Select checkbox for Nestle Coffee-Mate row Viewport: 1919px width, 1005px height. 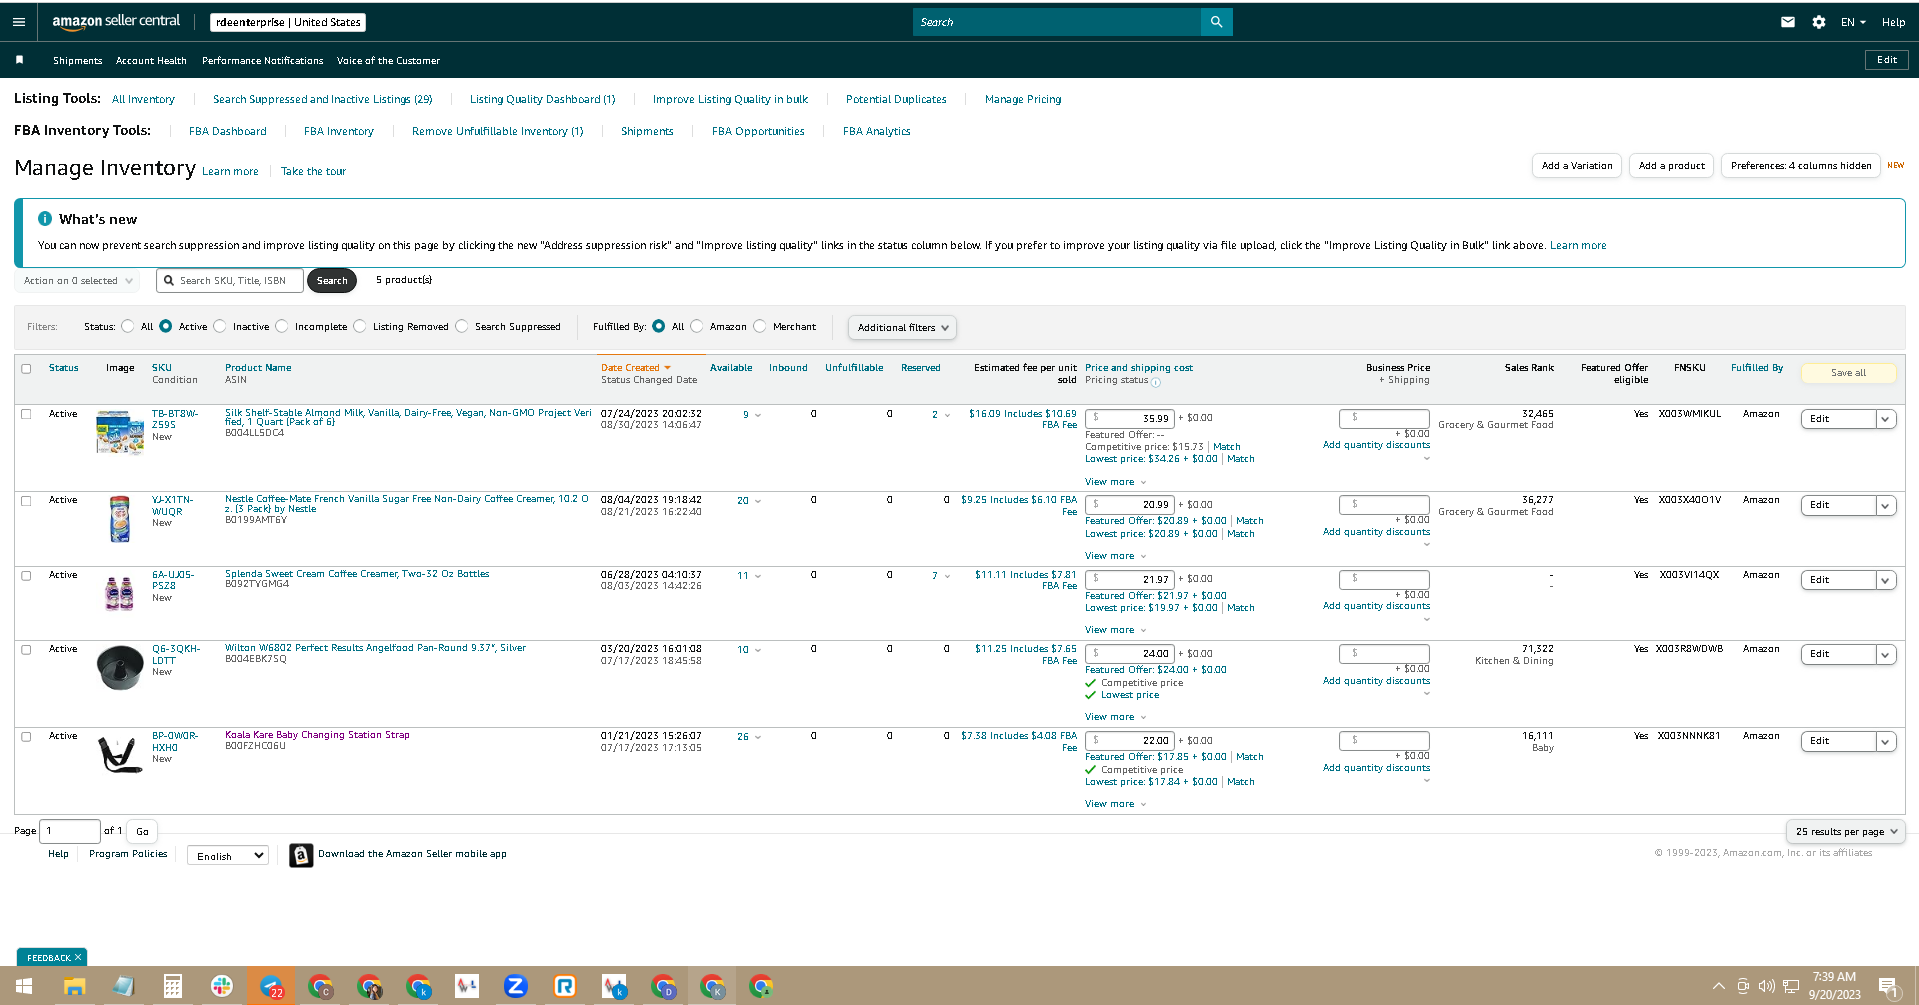pos(26,501)
